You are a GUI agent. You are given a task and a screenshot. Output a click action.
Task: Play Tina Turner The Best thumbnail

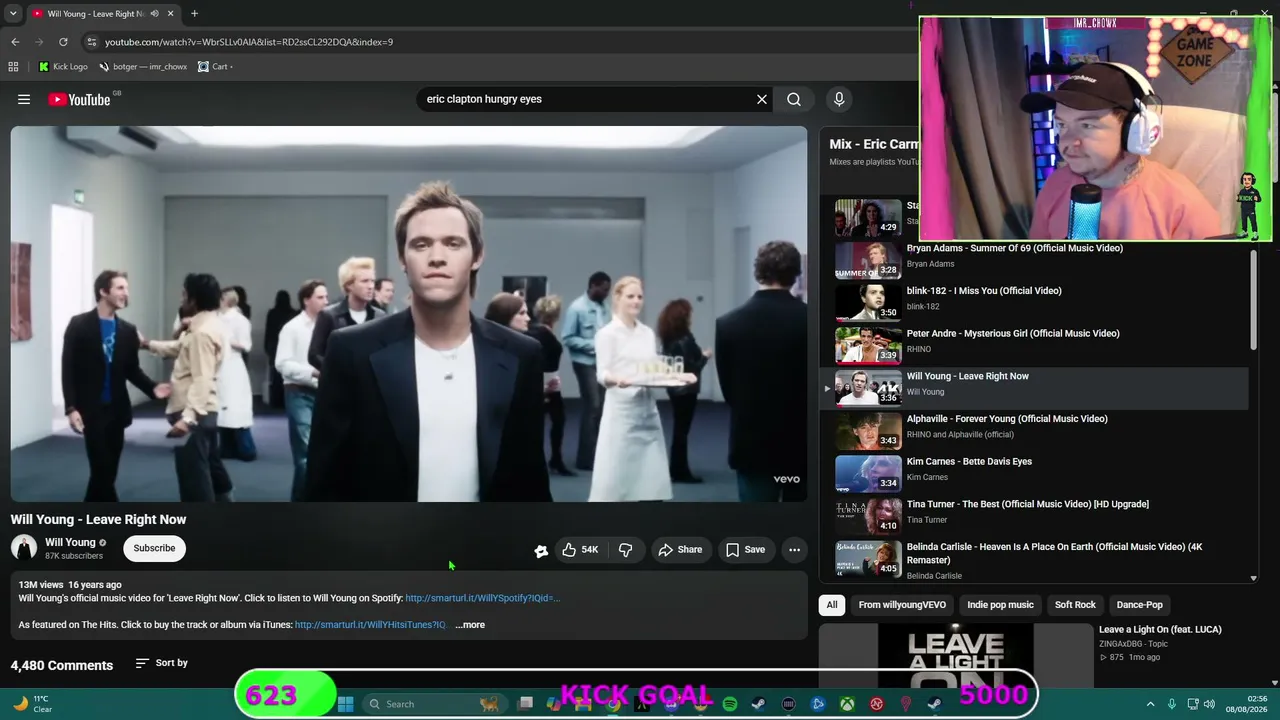pos(868,516)
